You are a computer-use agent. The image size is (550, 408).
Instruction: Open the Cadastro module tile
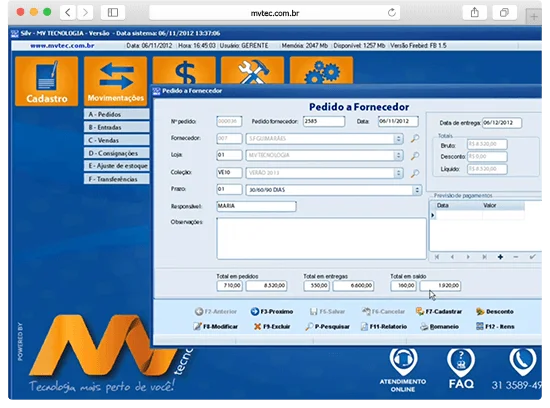click(x=46, y=81)
